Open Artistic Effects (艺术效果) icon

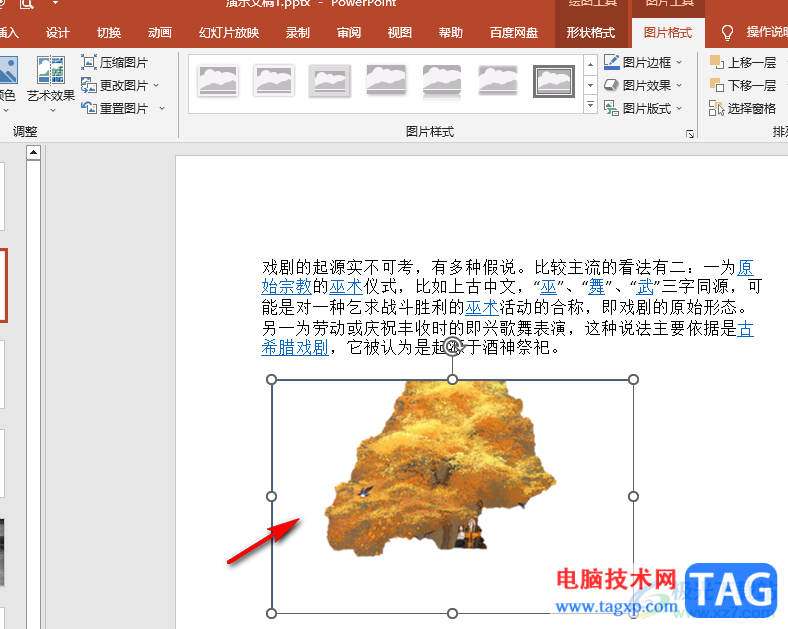click(51, 70)
